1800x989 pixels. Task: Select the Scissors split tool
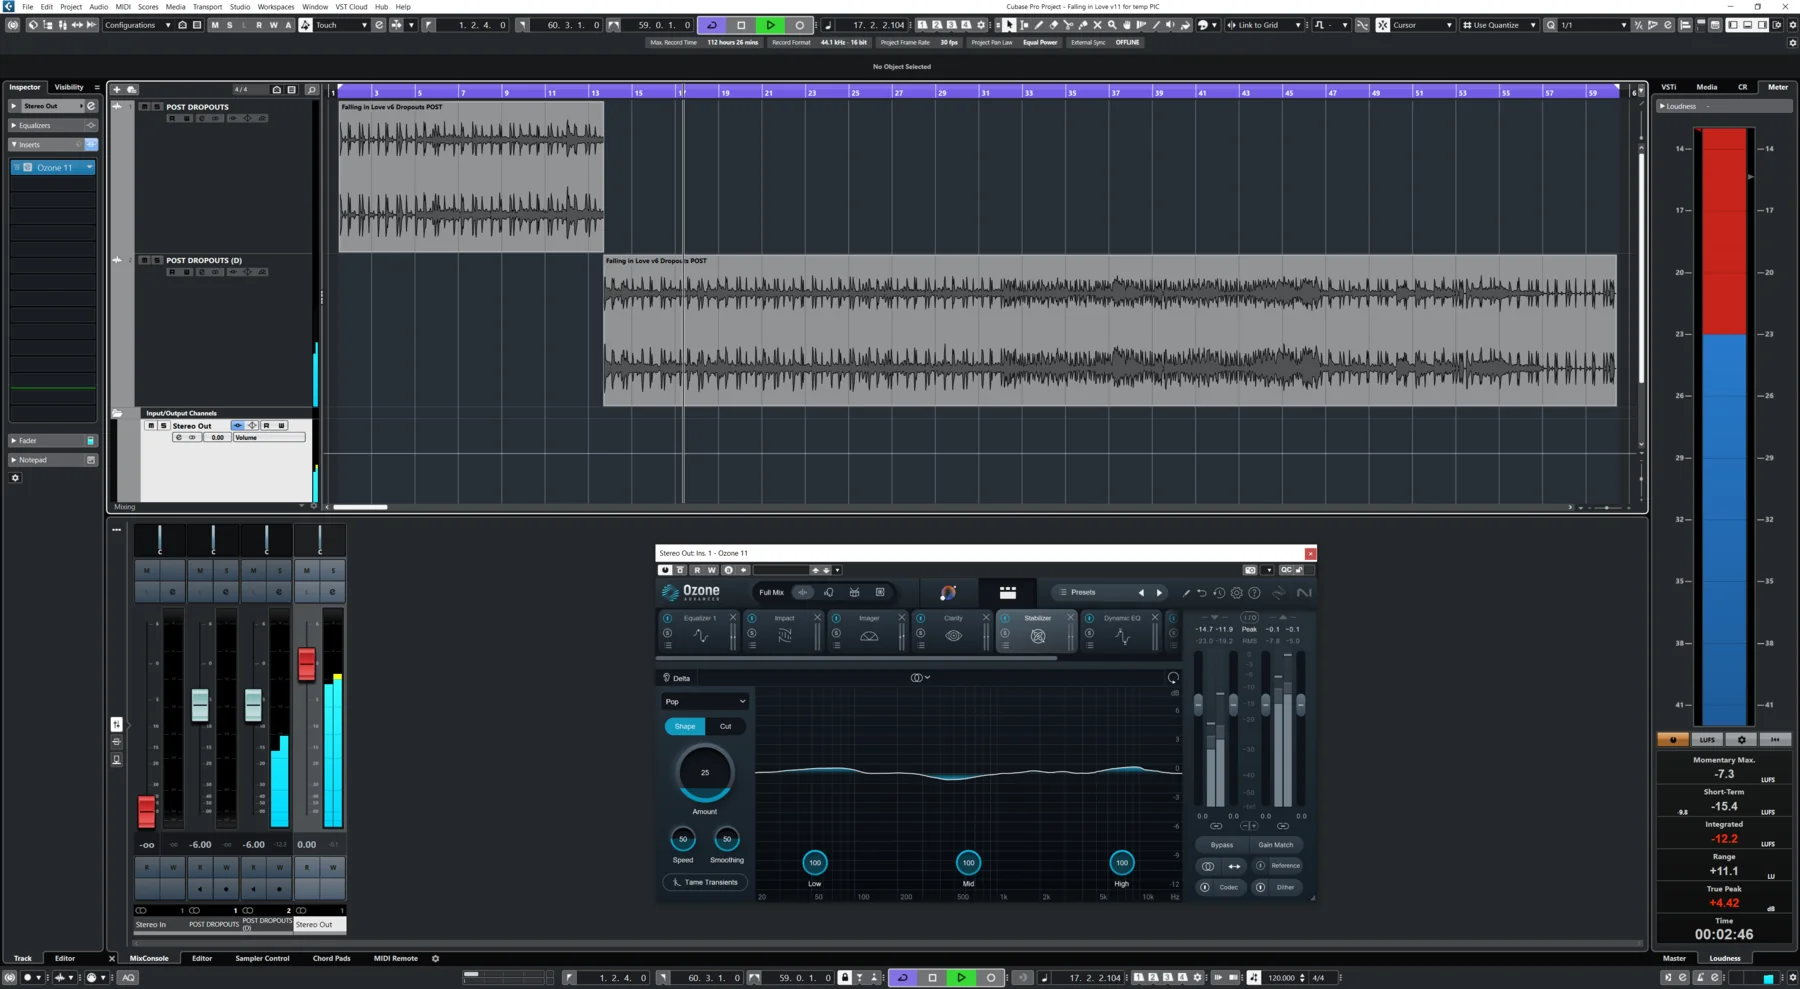pyautogui.click(x=1068, y=25)
